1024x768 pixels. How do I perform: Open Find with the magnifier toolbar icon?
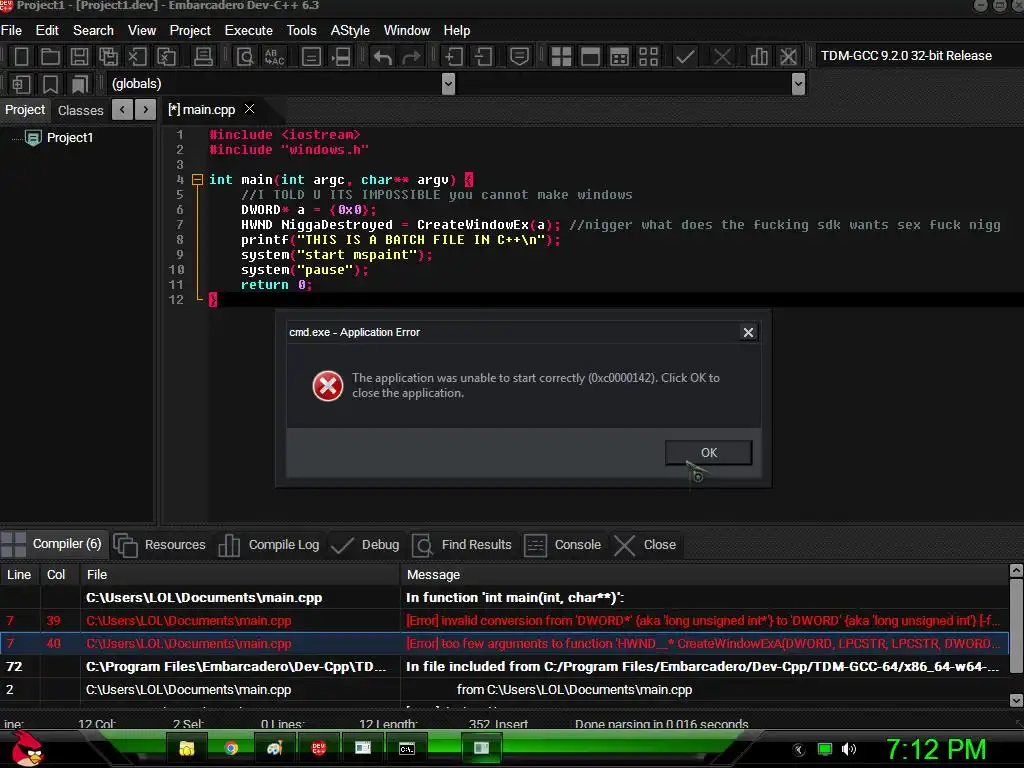tap(245, 57)
